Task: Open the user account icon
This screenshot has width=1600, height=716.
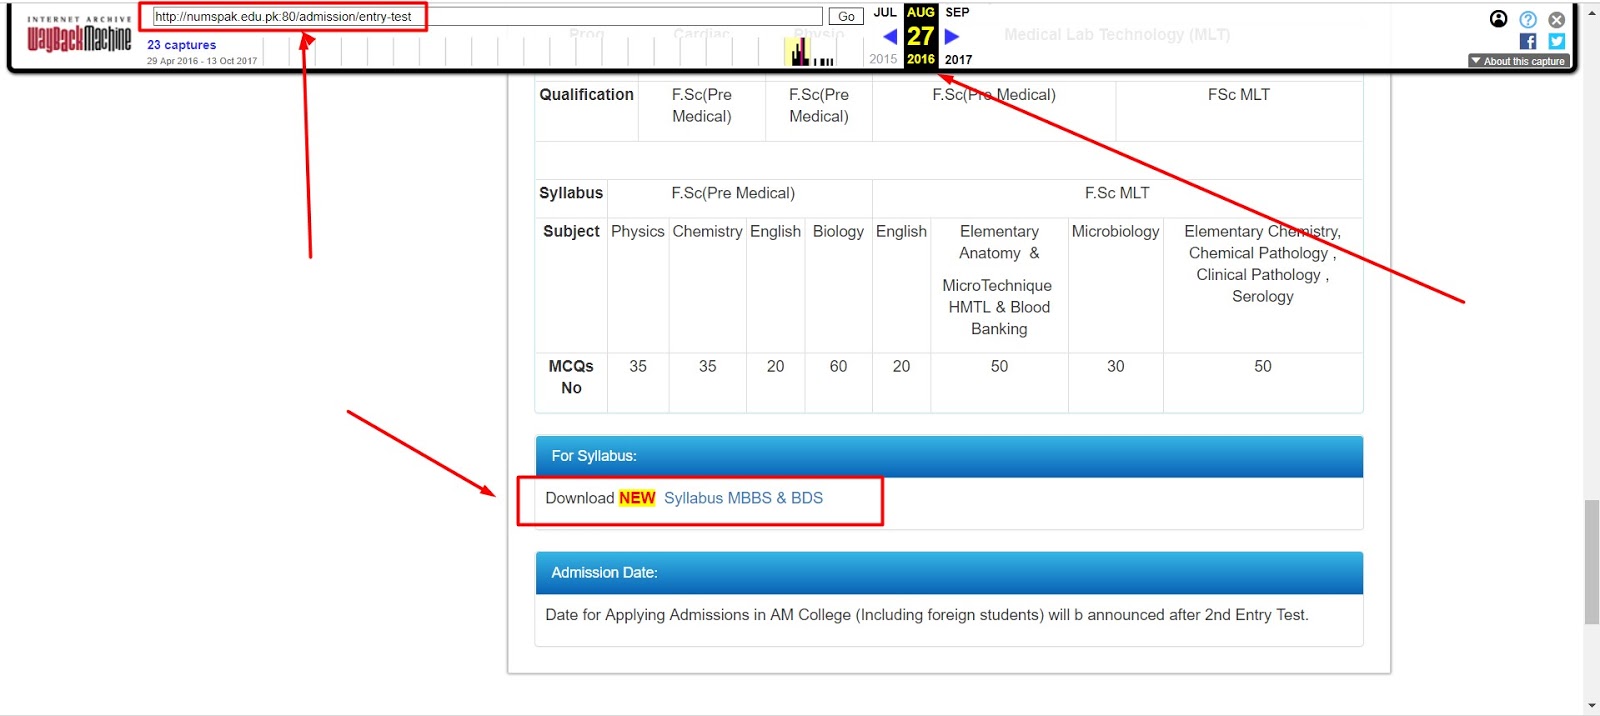Action: tap(1498, 19)
